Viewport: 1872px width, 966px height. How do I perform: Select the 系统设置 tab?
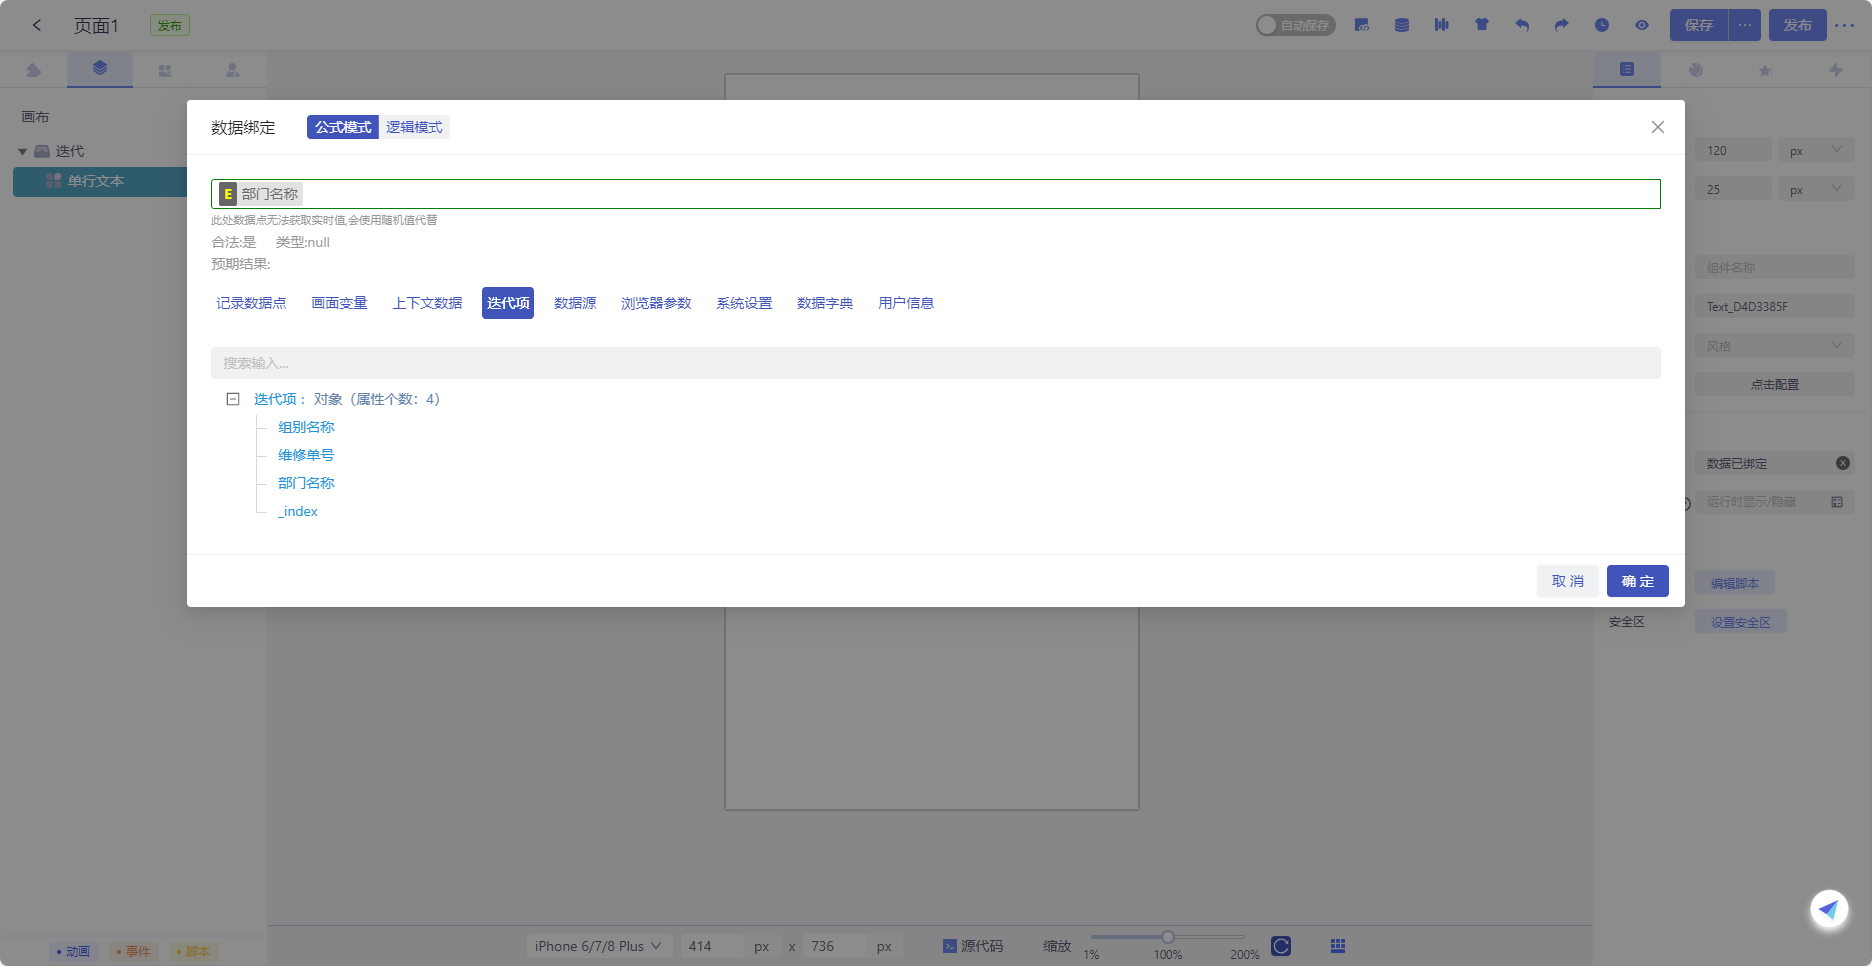pos(744,303)
